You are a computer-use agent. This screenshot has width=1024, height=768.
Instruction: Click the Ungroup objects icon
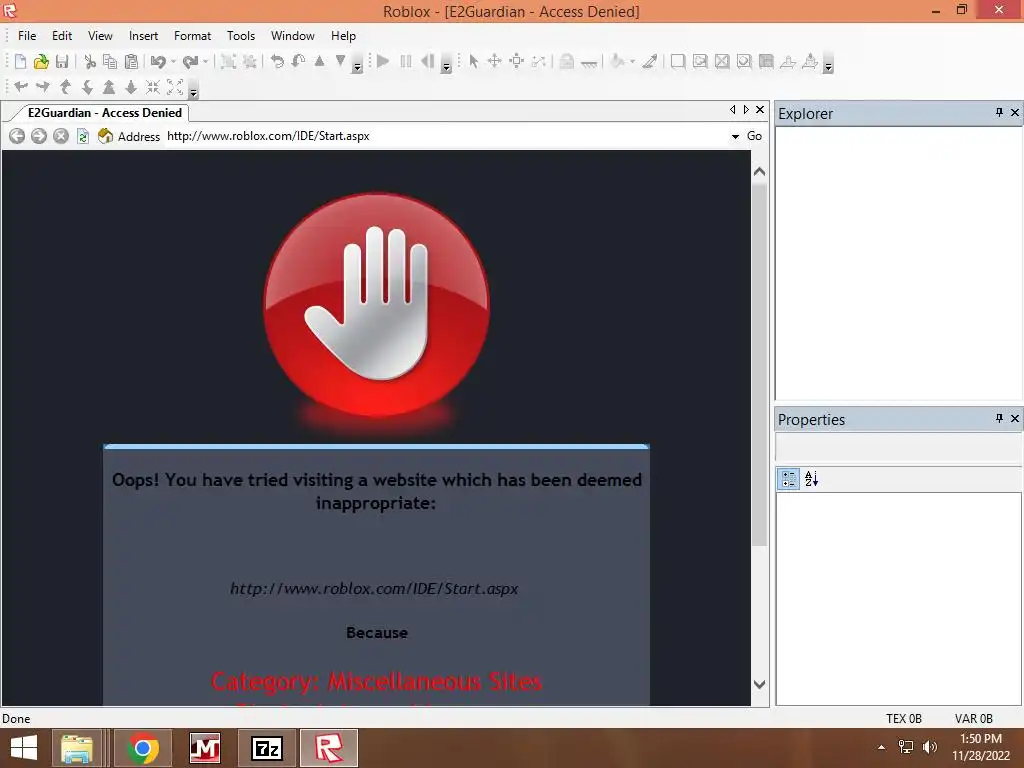click(x=249, y=61)
